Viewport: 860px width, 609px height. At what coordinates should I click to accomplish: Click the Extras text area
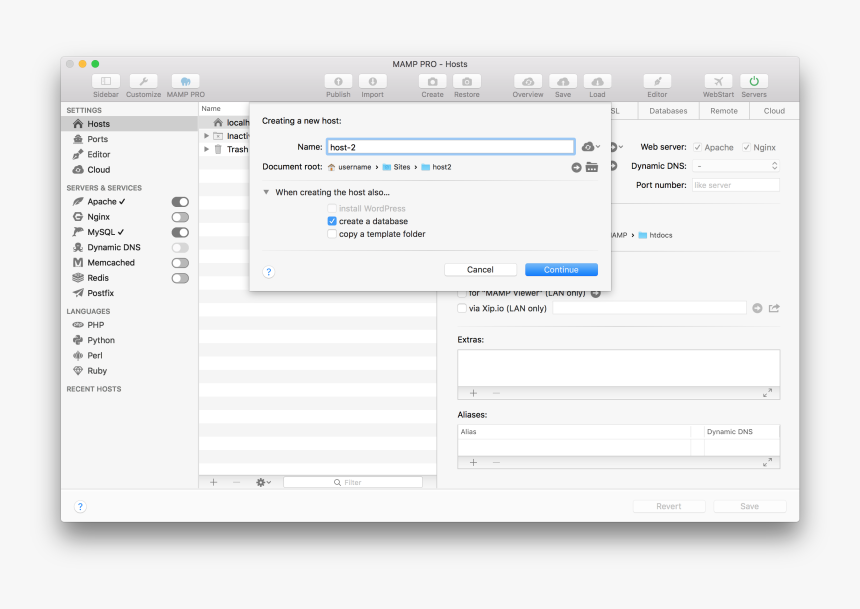619,368
